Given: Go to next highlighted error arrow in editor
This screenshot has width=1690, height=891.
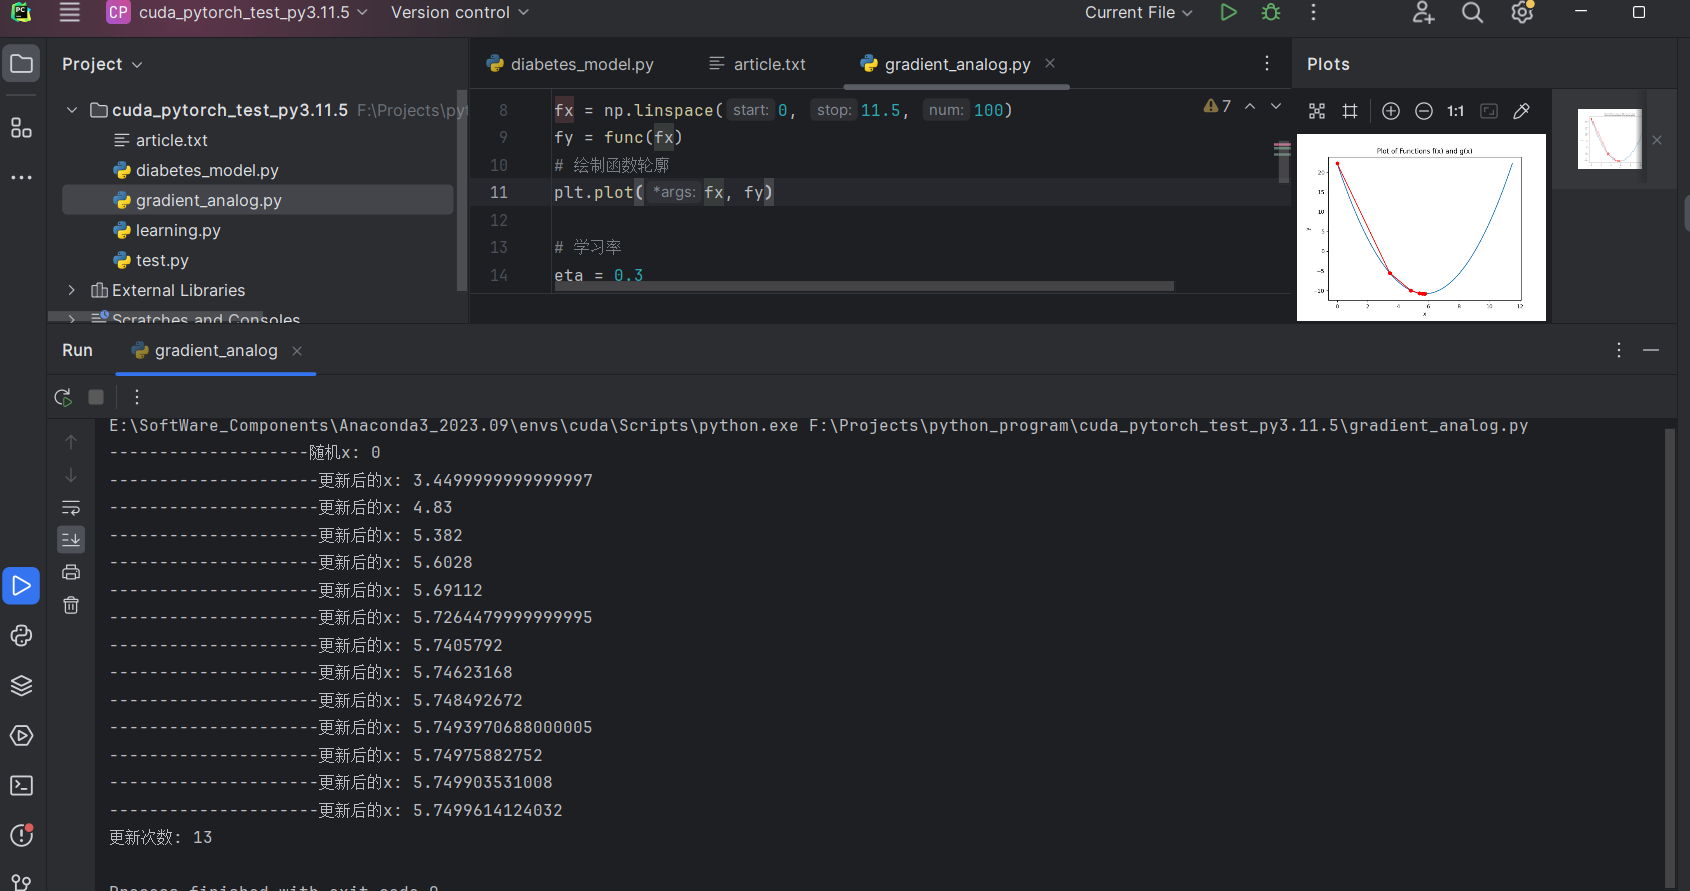Looking at the screenshot, I should click(x=1276, y=106).
